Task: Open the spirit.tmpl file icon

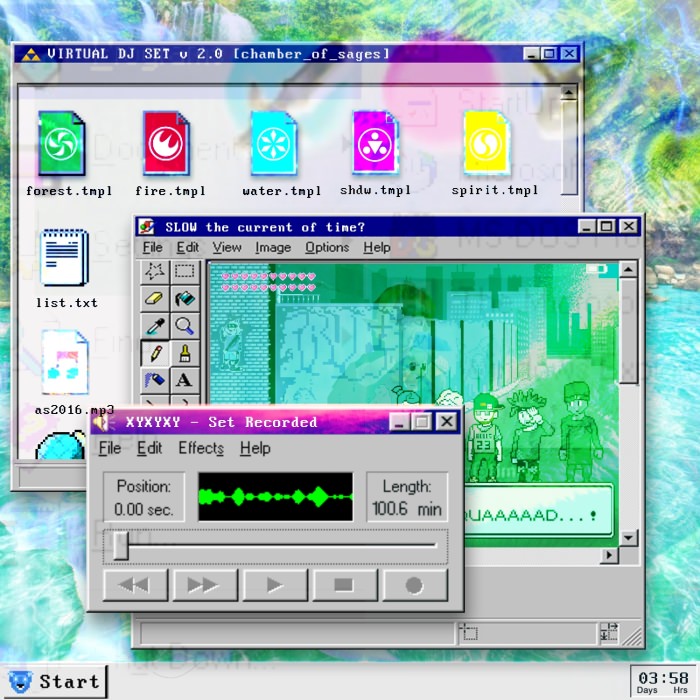Action: tap(487, 142)
